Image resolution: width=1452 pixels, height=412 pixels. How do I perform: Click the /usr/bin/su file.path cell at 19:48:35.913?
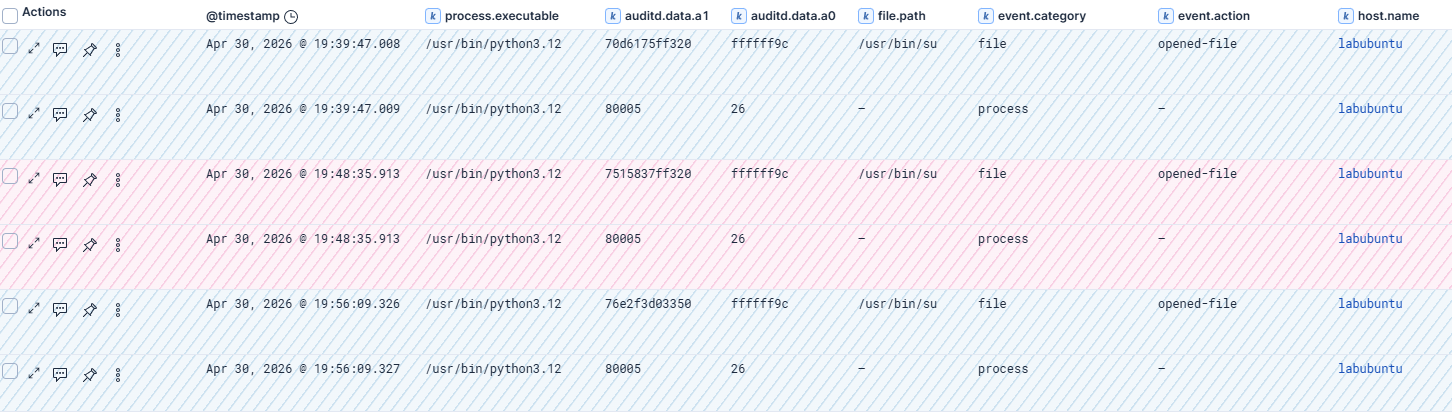click(897, 174)
